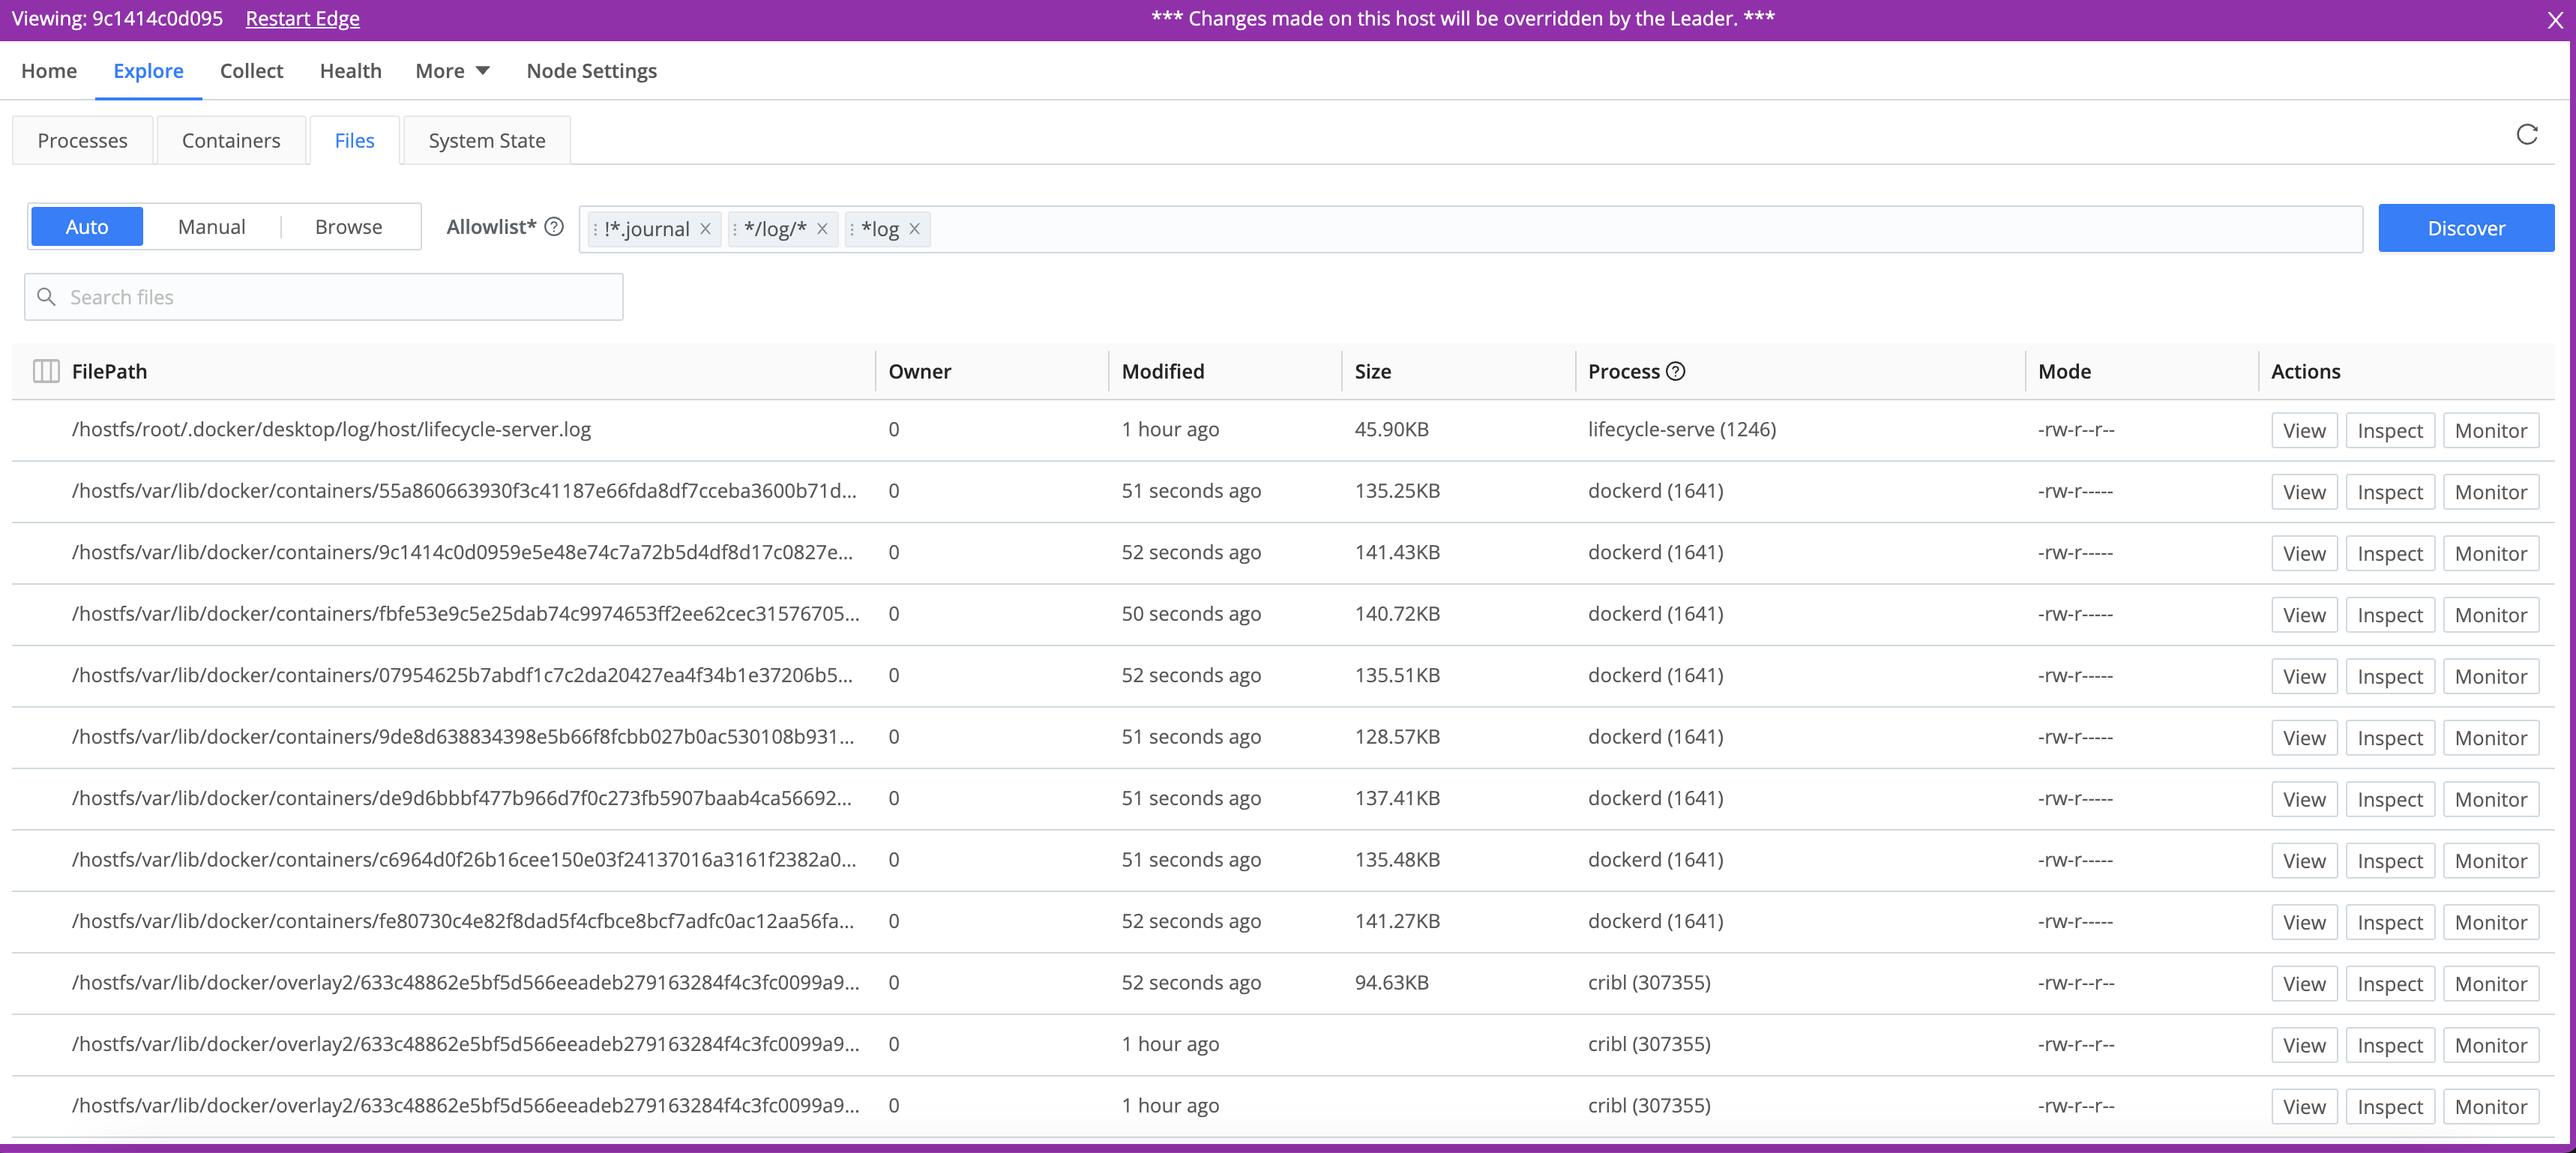
Task: Open the column selector icon beside FilePath
Action: coord(46,371)
